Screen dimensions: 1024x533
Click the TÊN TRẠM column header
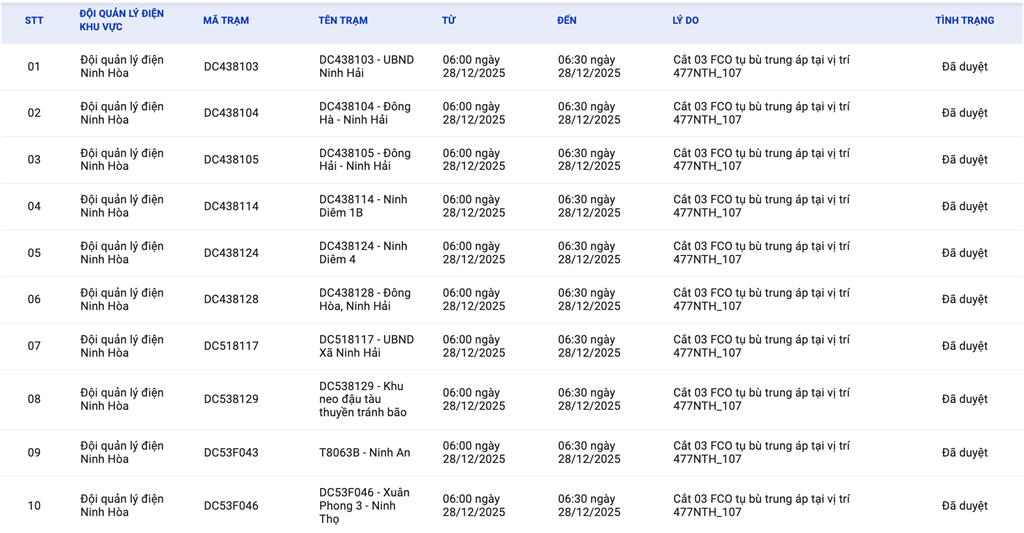[x=343, y=20]
